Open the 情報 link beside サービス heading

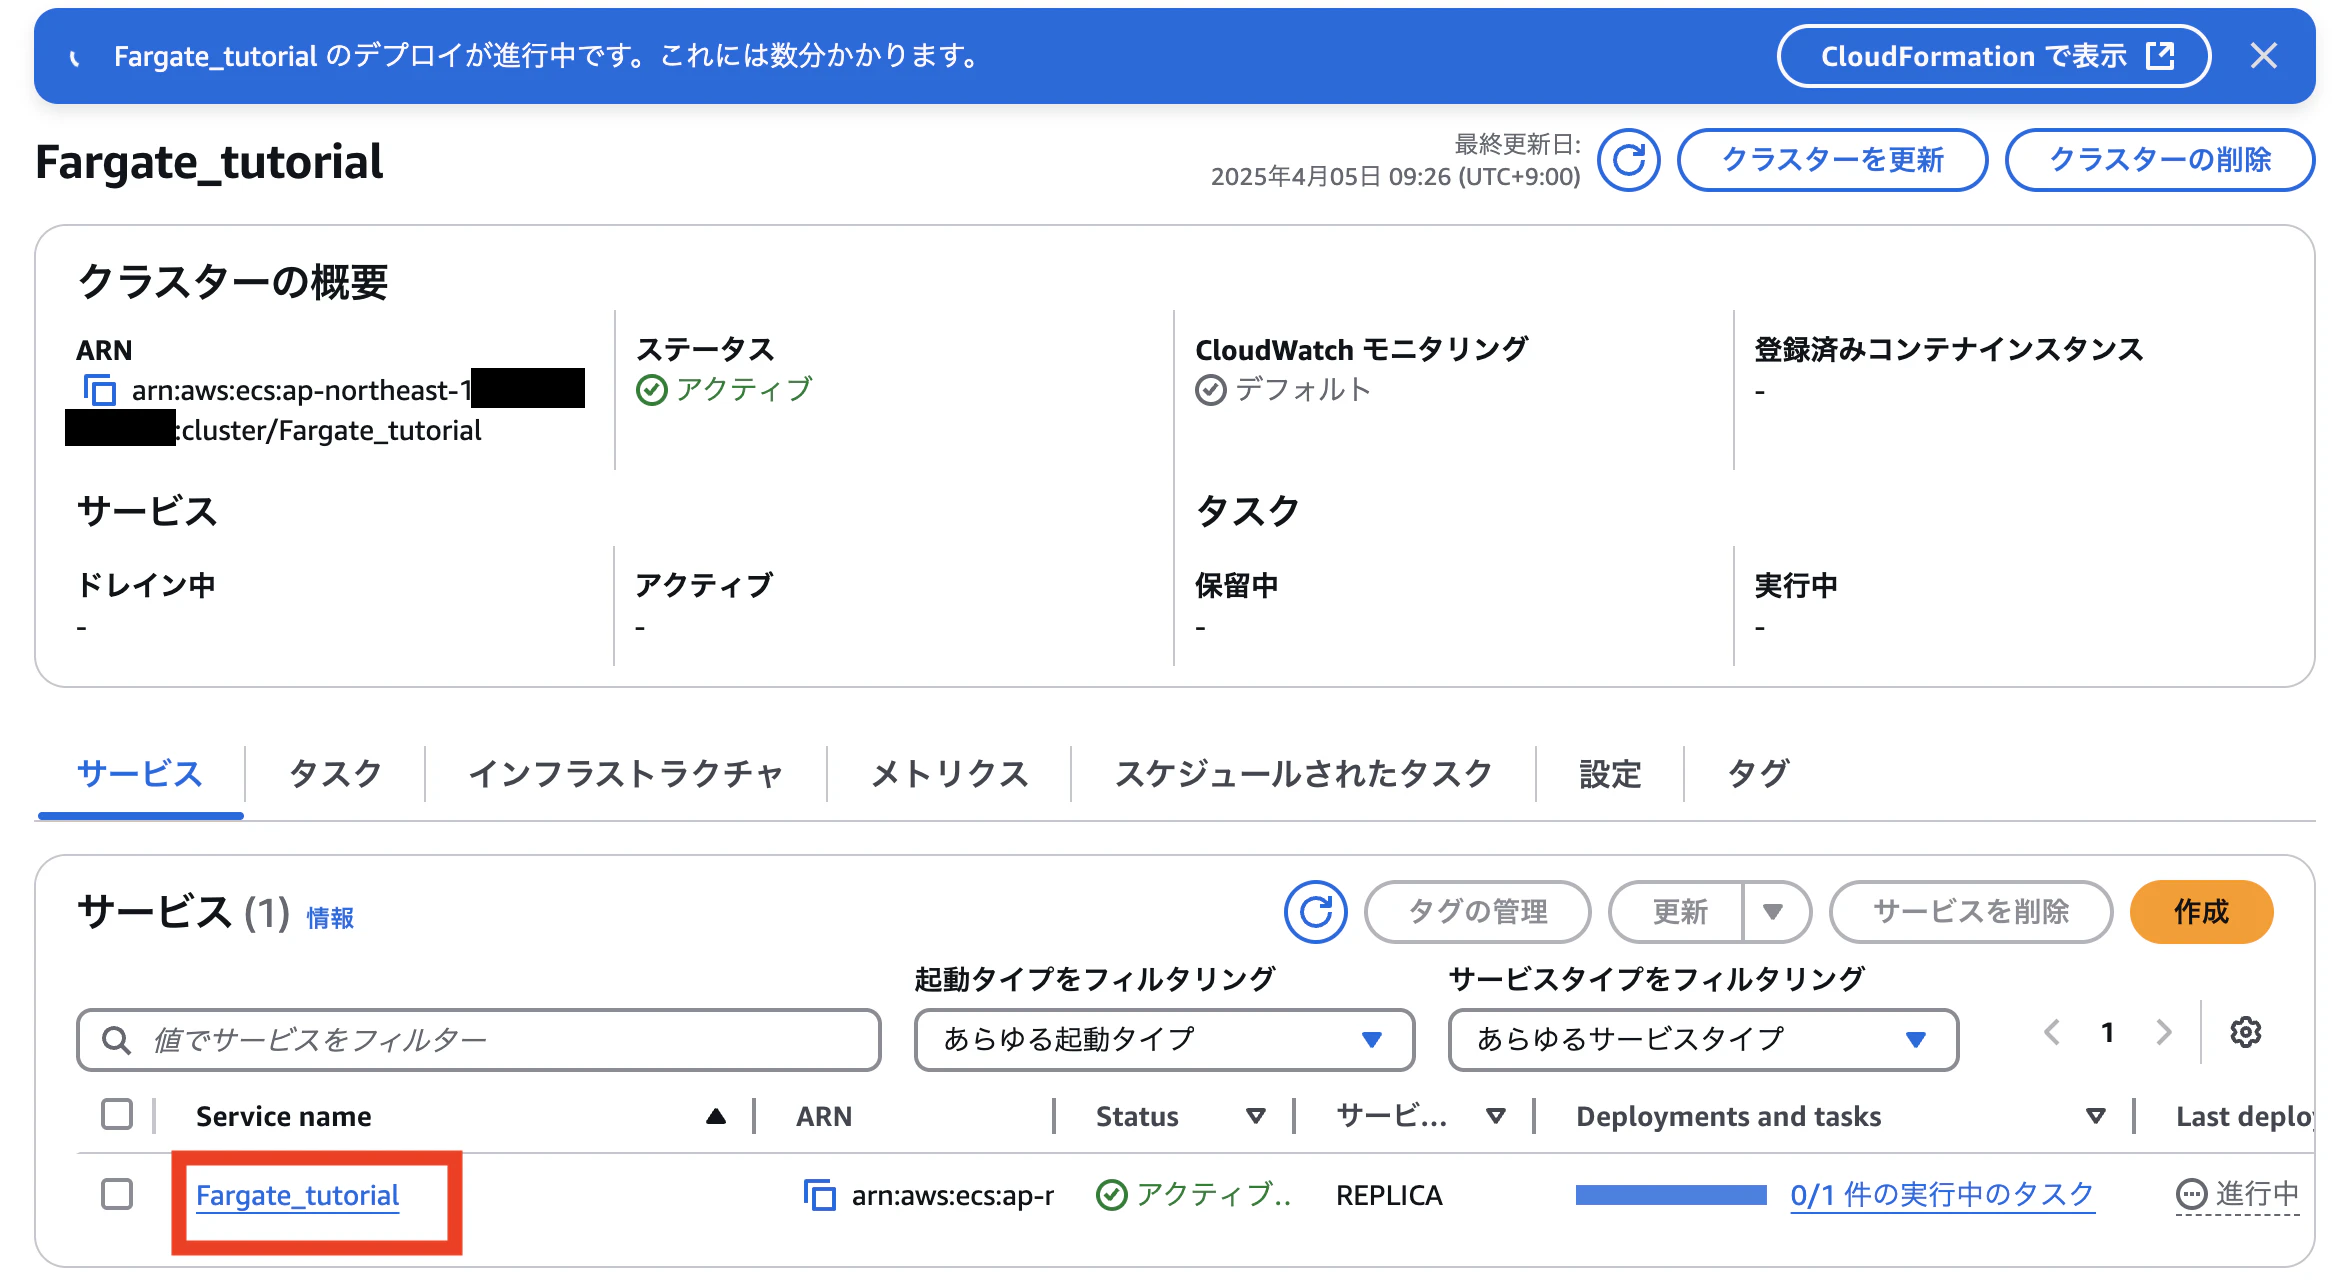click(x=330, y=917)
